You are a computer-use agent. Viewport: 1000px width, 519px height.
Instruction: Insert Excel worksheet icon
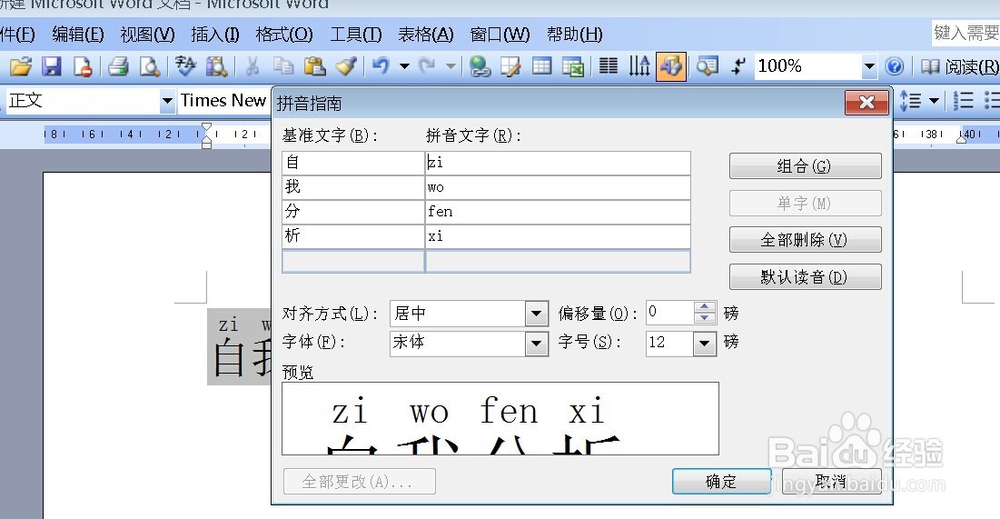[573, 66]
